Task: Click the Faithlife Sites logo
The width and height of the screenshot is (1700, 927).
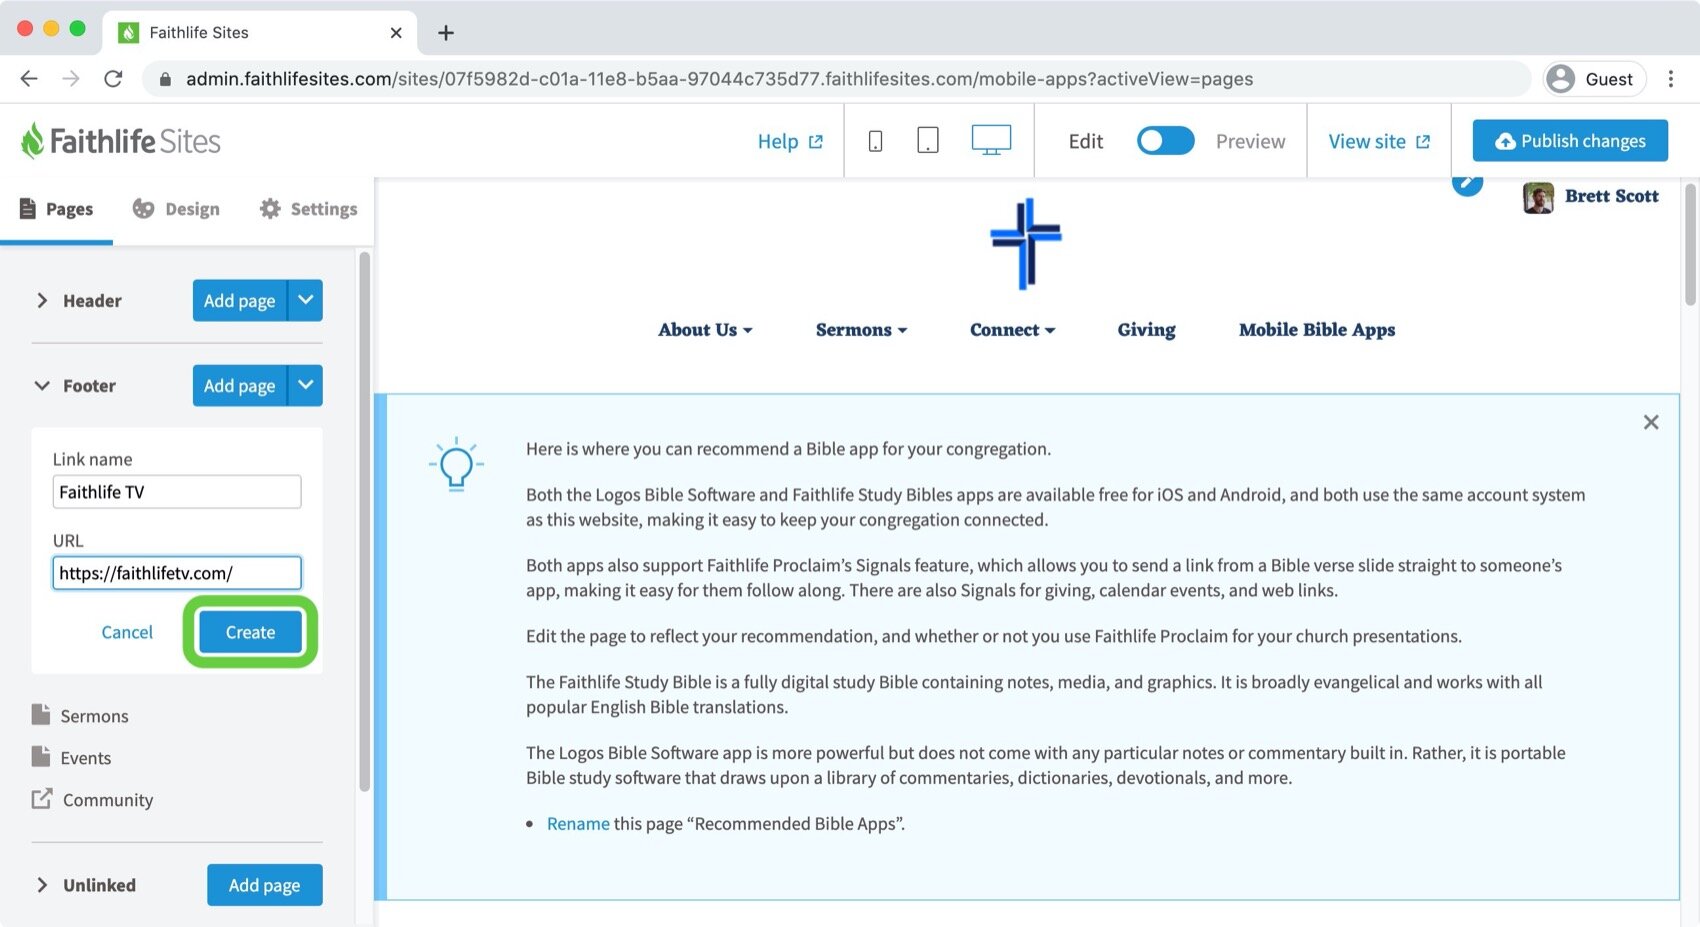Action: pyautogui.click(x=121, y=141)
